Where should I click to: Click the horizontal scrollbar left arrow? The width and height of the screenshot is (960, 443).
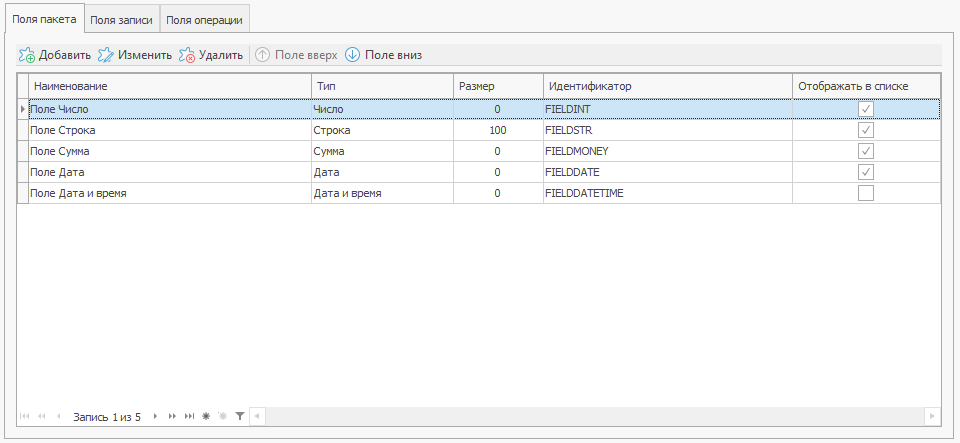click(257, 416)
